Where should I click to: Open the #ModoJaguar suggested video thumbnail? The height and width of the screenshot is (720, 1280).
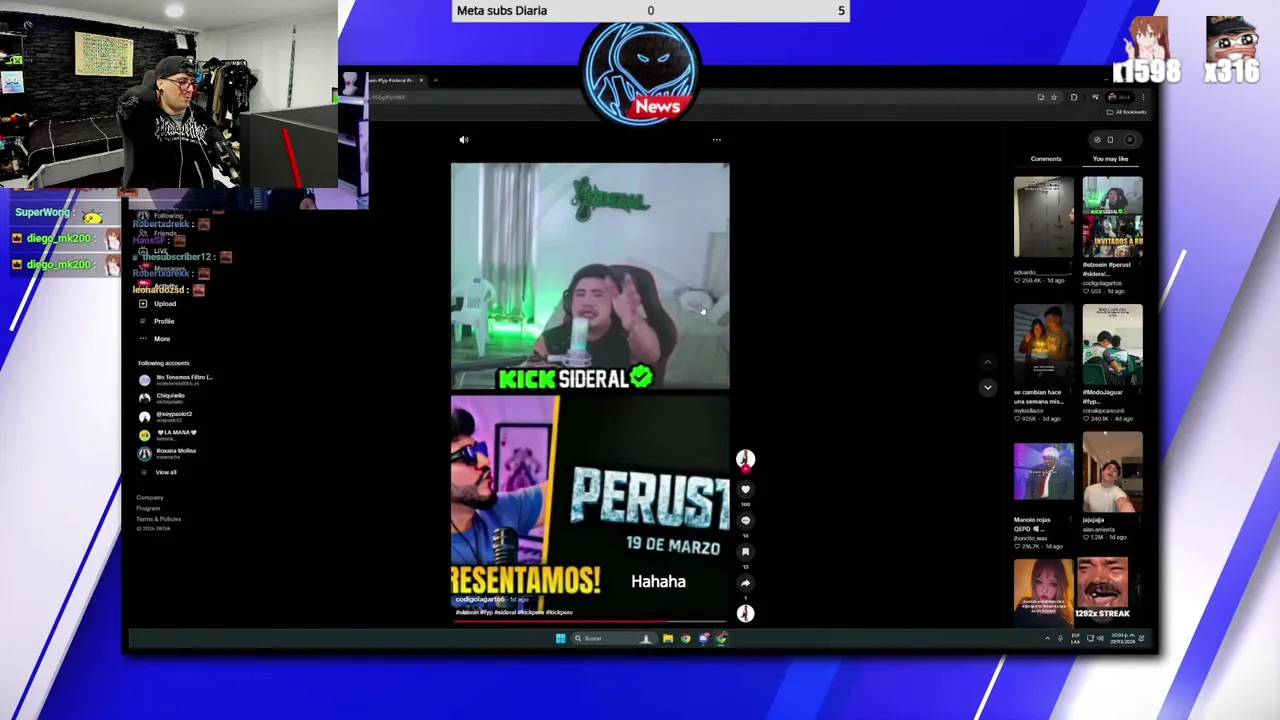click(1112, 345)
